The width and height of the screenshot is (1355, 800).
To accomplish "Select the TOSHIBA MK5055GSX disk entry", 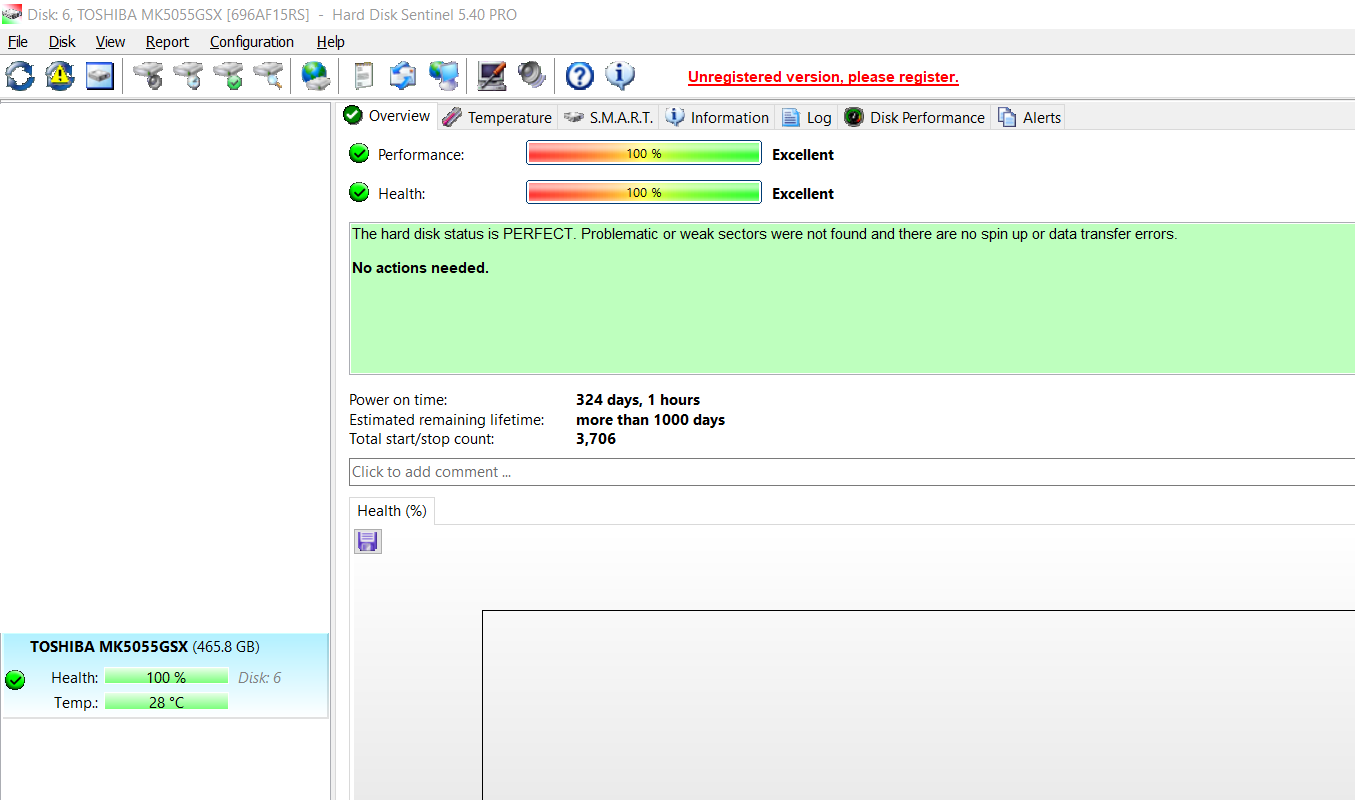I will pos(164,675).
